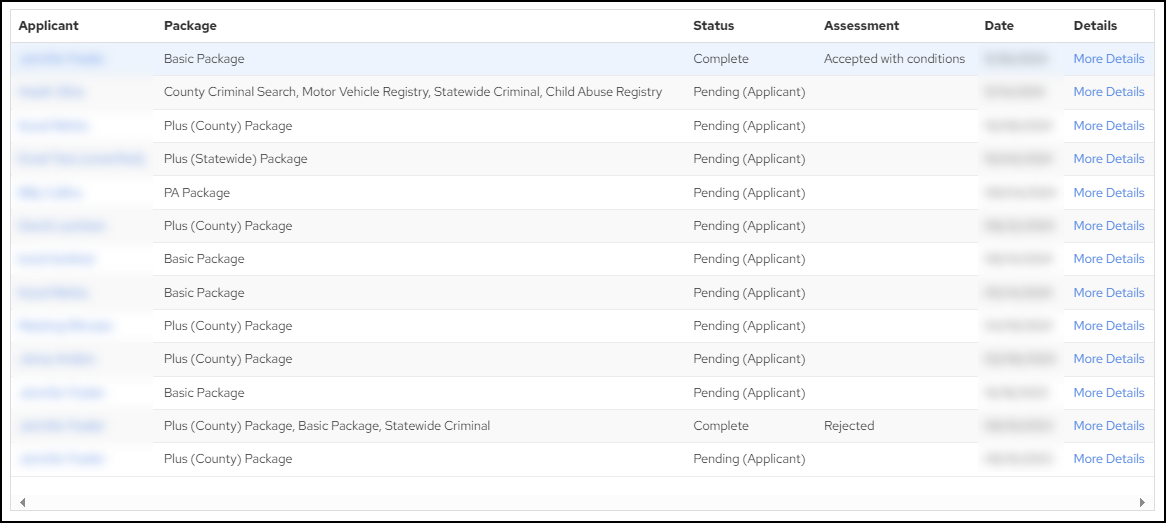This screenshot has height=523, width=1166.
Task: Click the Details column header
Action: [1095, 26]
